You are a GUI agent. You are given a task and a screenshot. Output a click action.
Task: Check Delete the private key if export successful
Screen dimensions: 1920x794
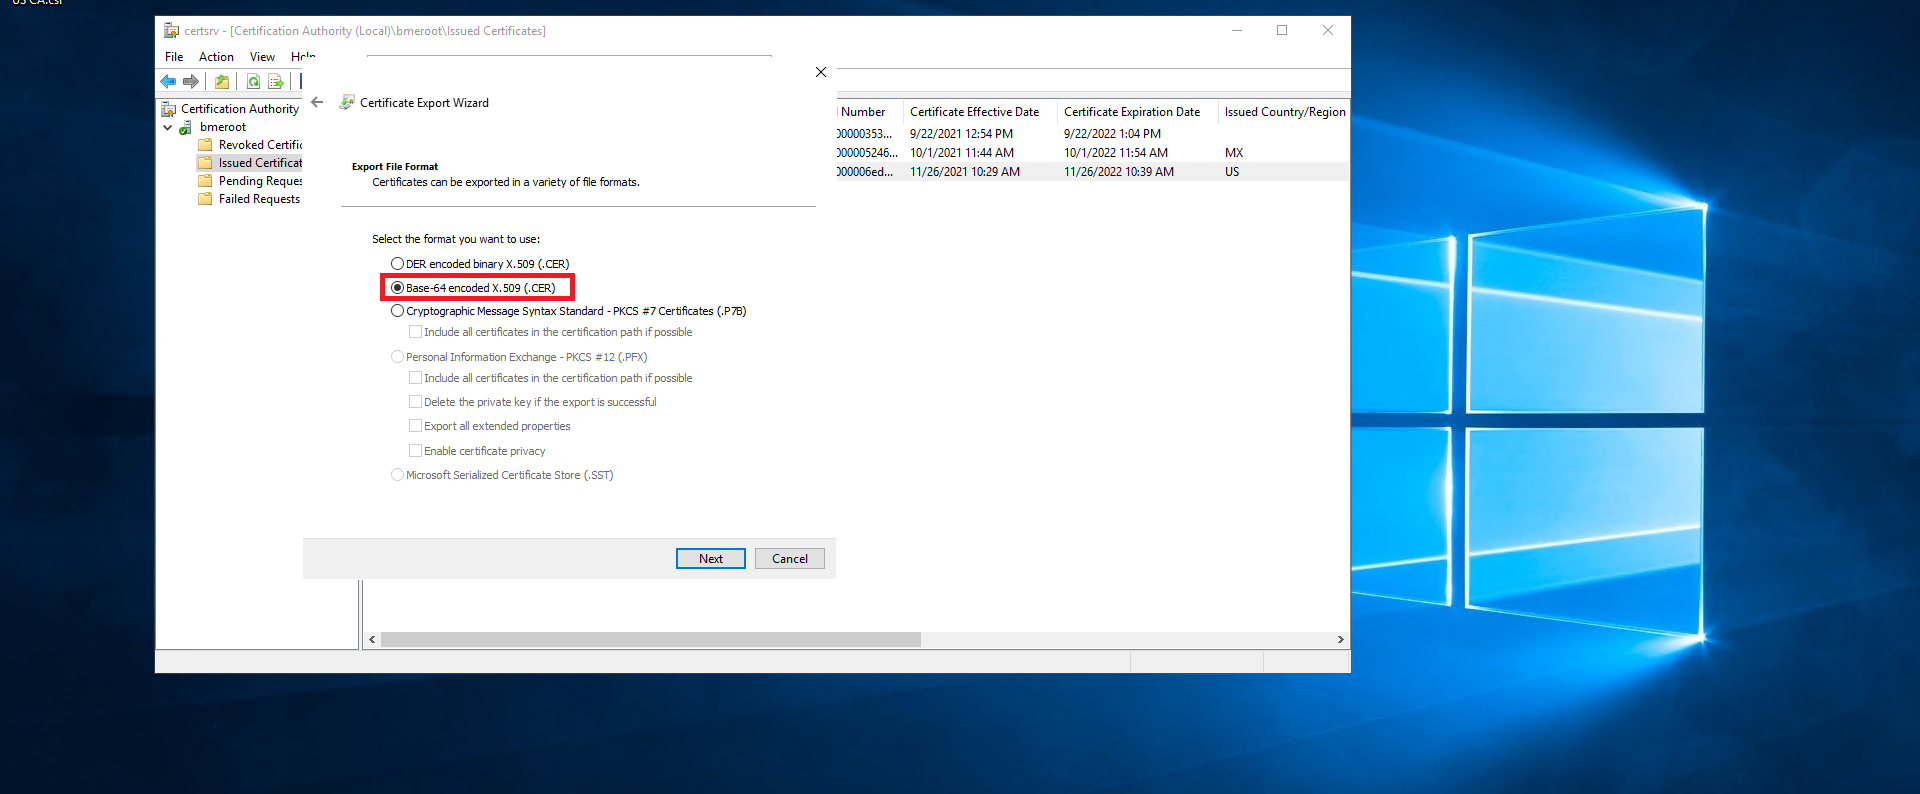coord(415,402)
